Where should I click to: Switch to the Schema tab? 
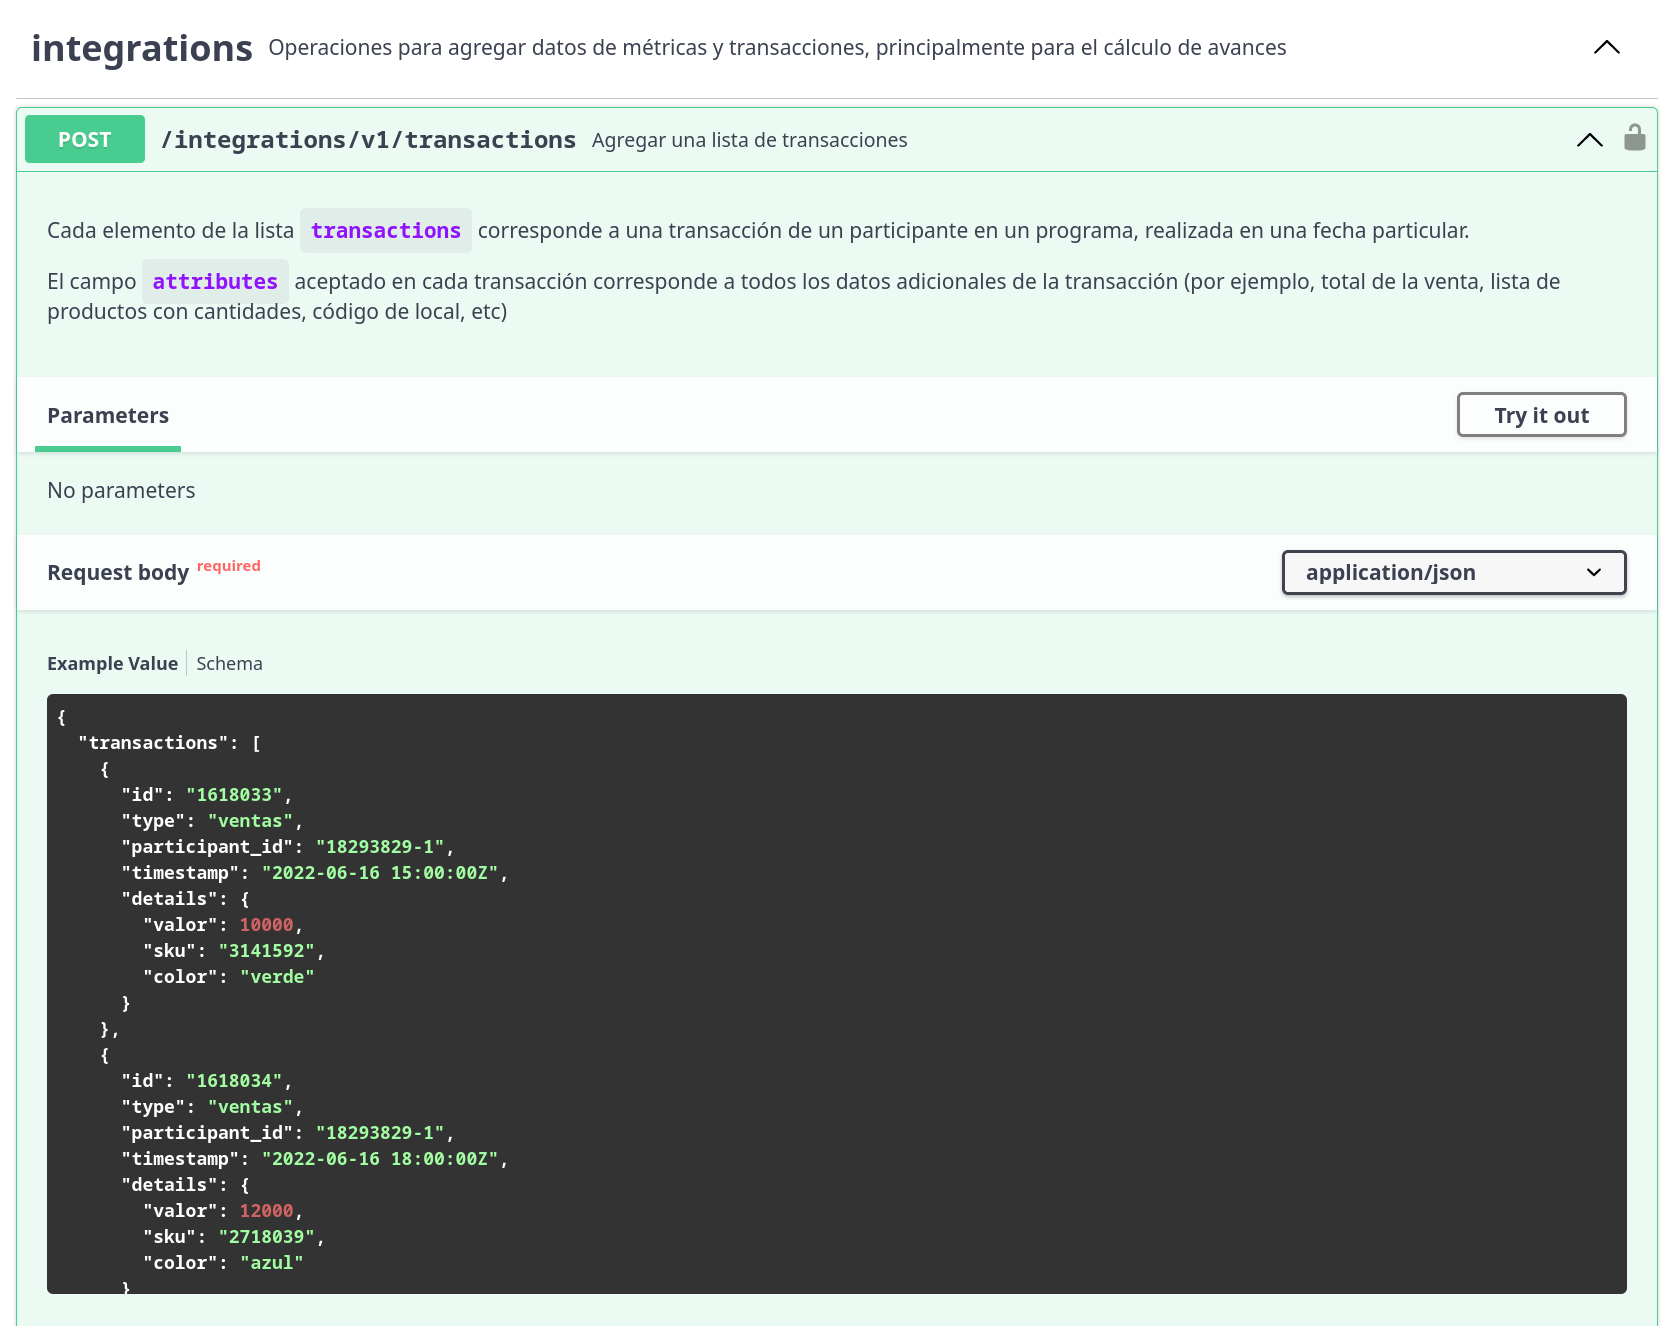(x=229, y=664)
